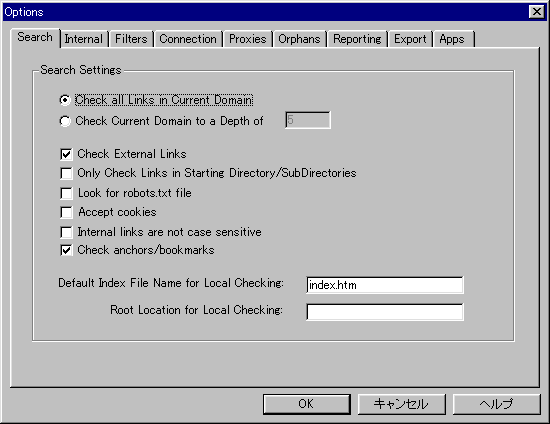This screenshot has width=550, height=424.
Task: Open the Filters tab
Action: point(131,39)
